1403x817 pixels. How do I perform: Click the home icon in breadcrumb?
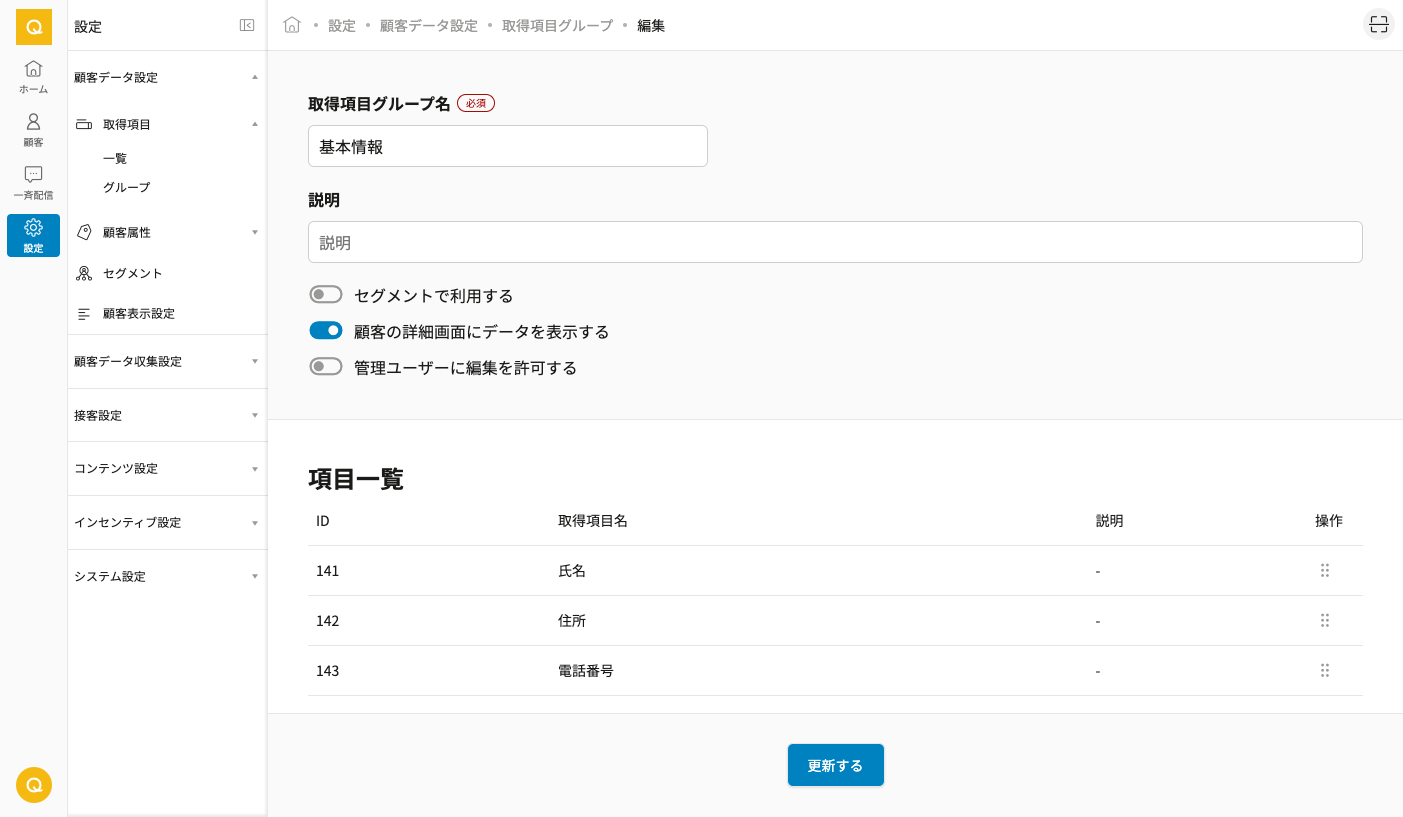[292, 25]
